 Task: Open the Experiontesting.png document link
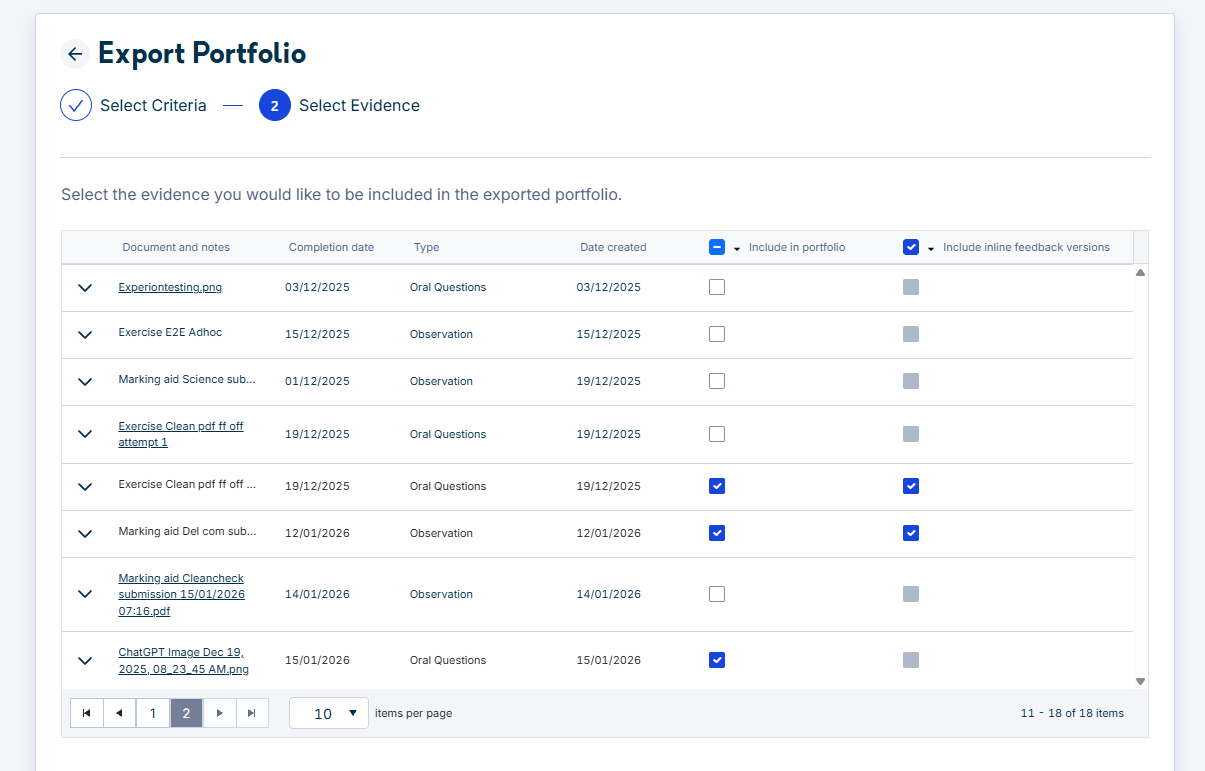click(x=170, y=287)
